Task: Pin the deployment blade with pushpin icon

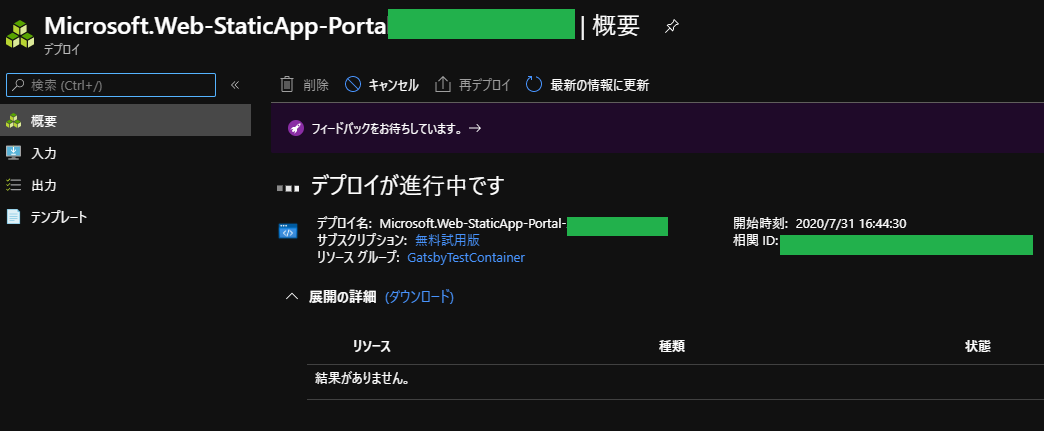Action: [x=672, y=27]
